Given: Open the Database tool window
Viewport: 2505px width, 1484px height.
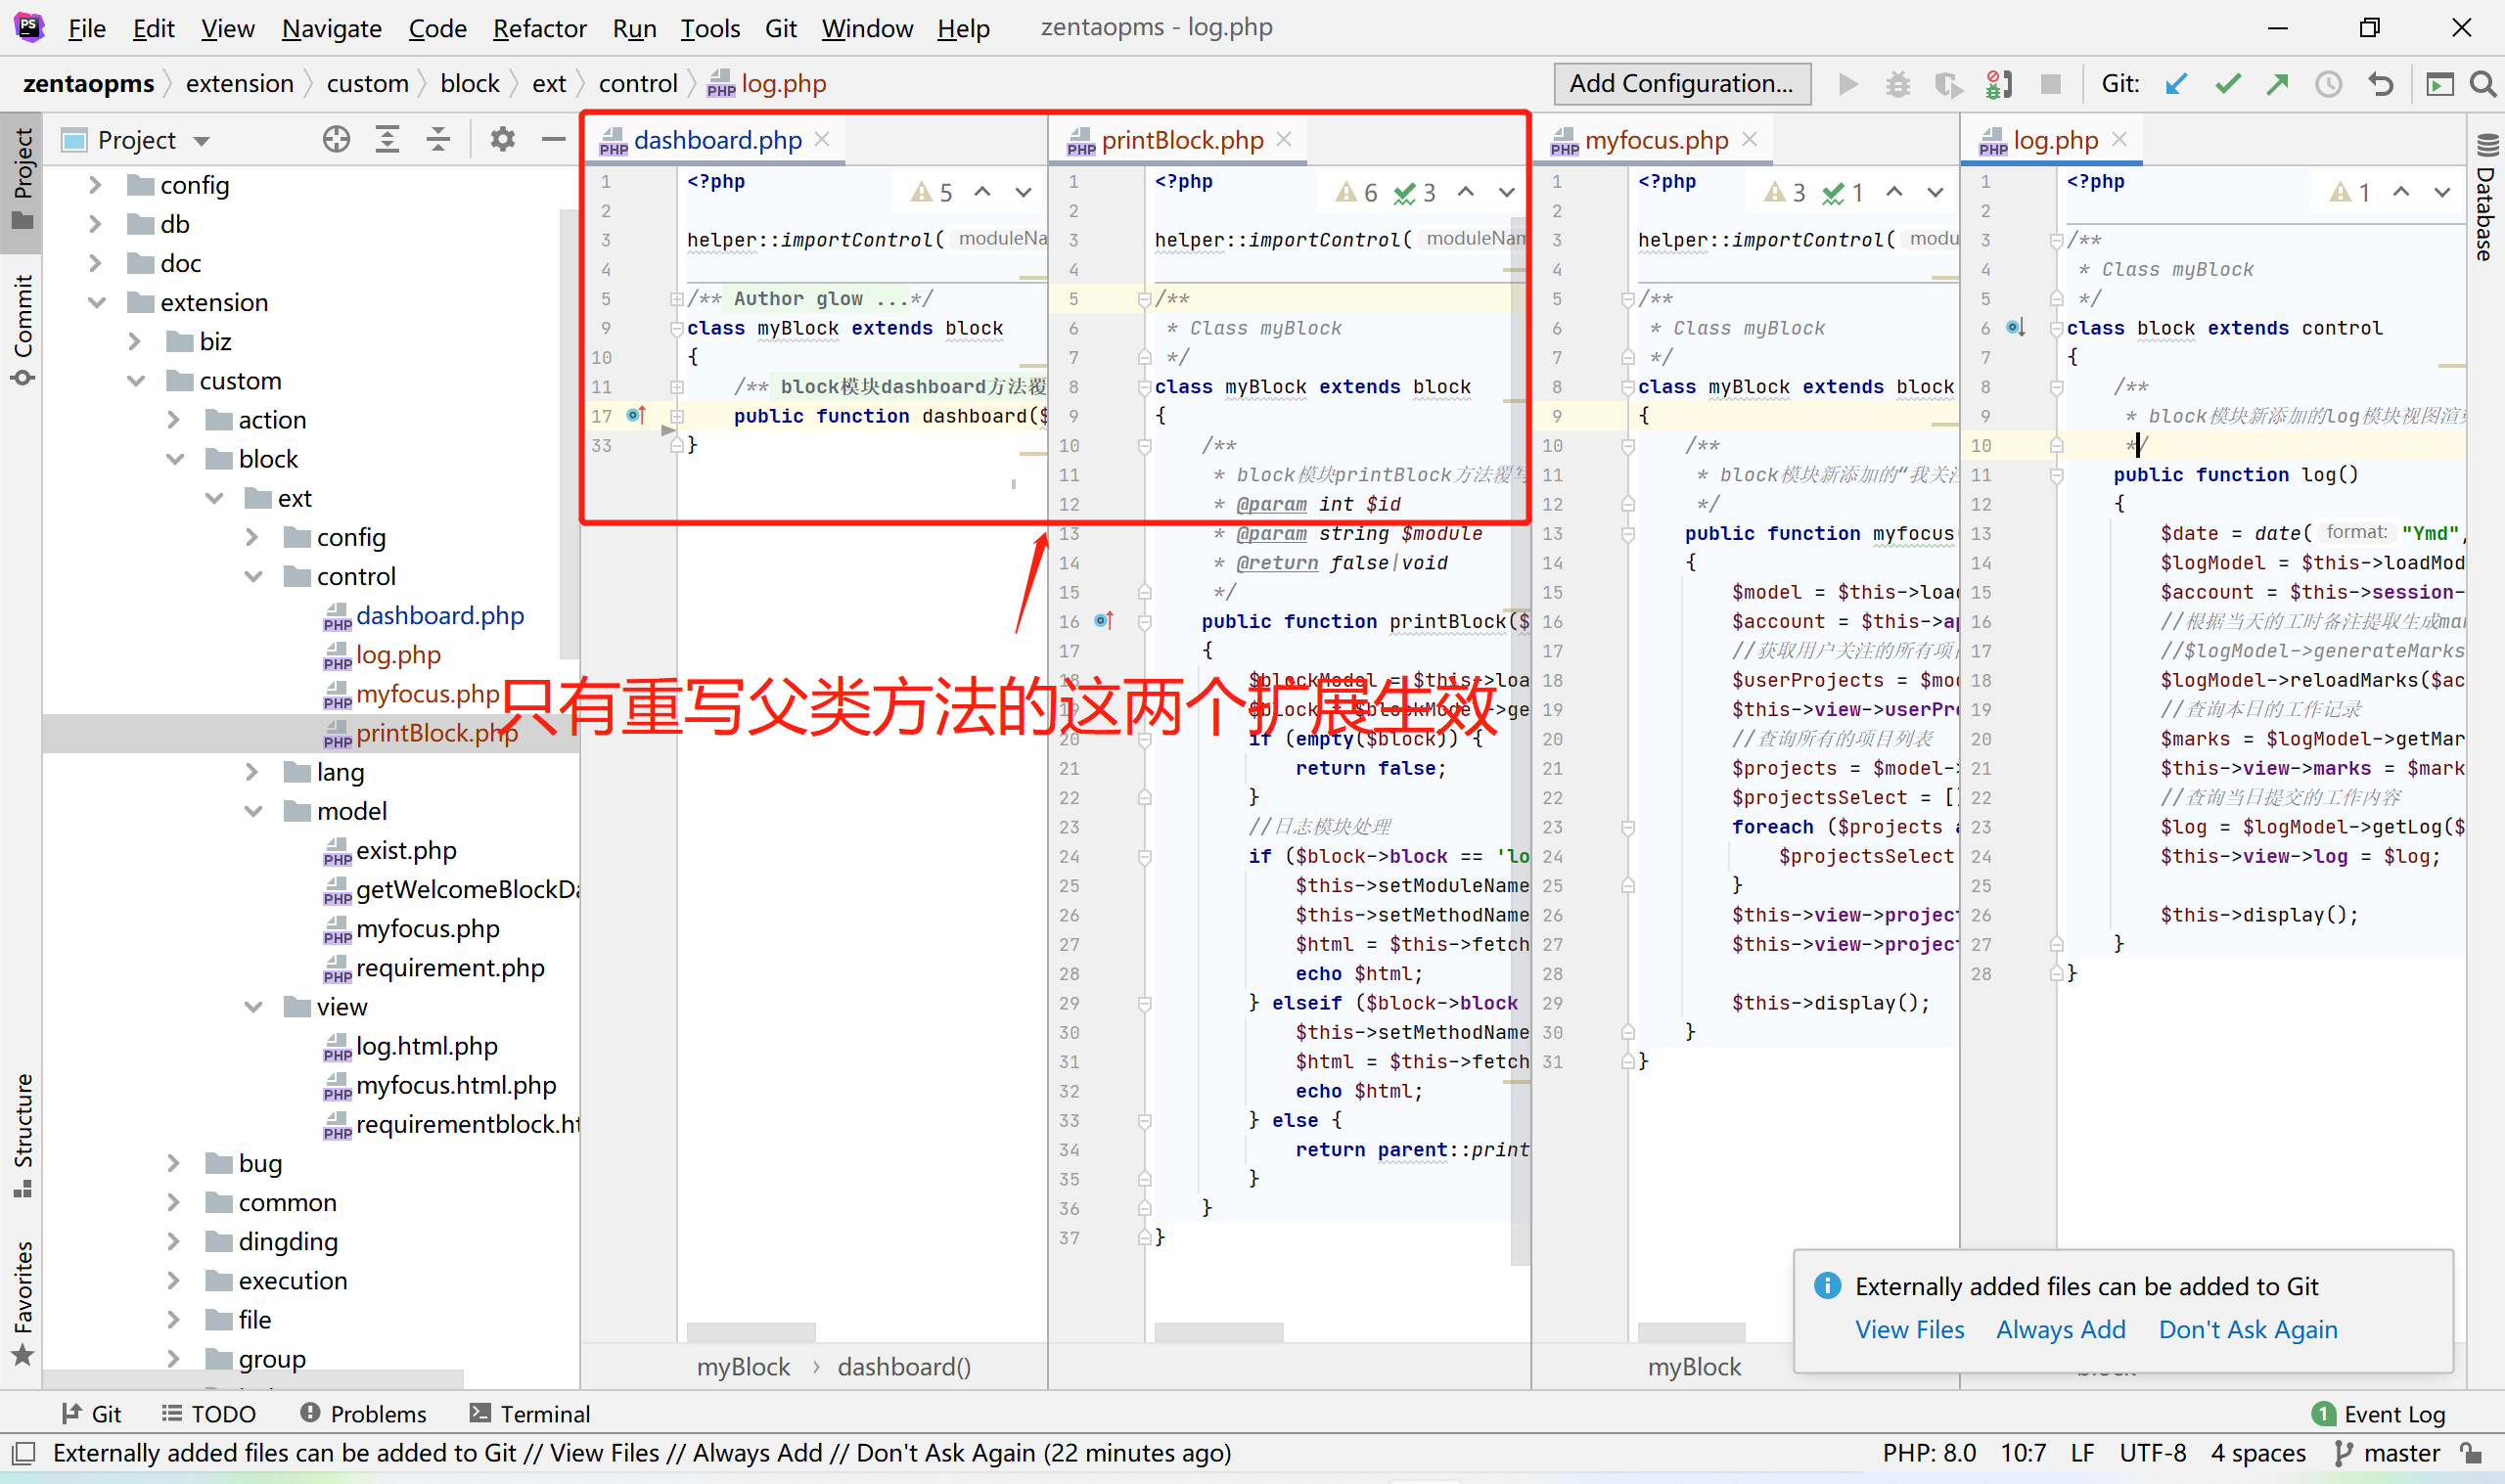Looking at the screenshot, I should [x=2486, y=197].
